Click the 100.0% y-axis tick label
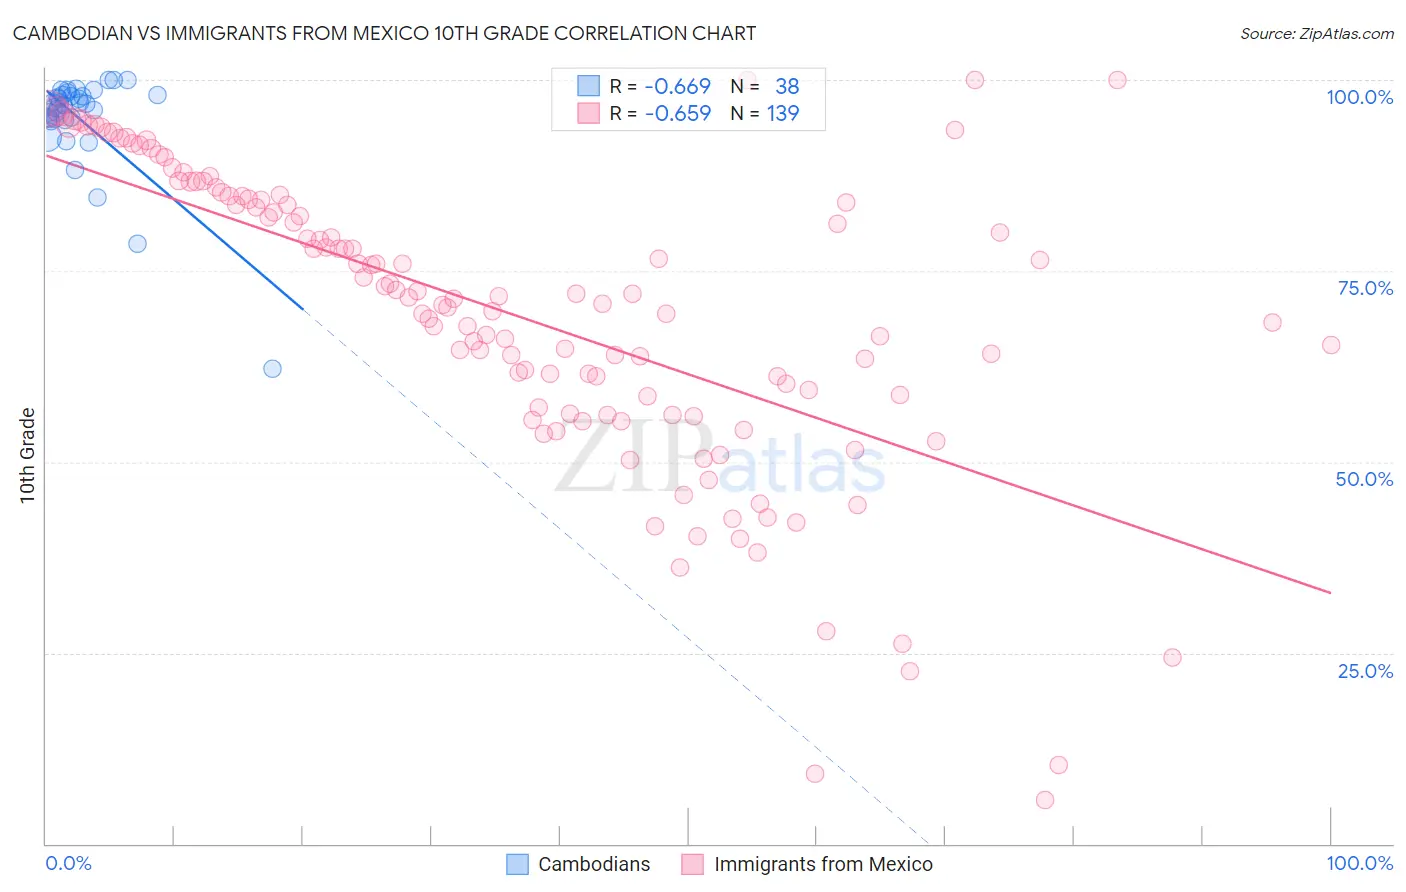This screenshot has height=892, width=1406. pos(1359,97)
